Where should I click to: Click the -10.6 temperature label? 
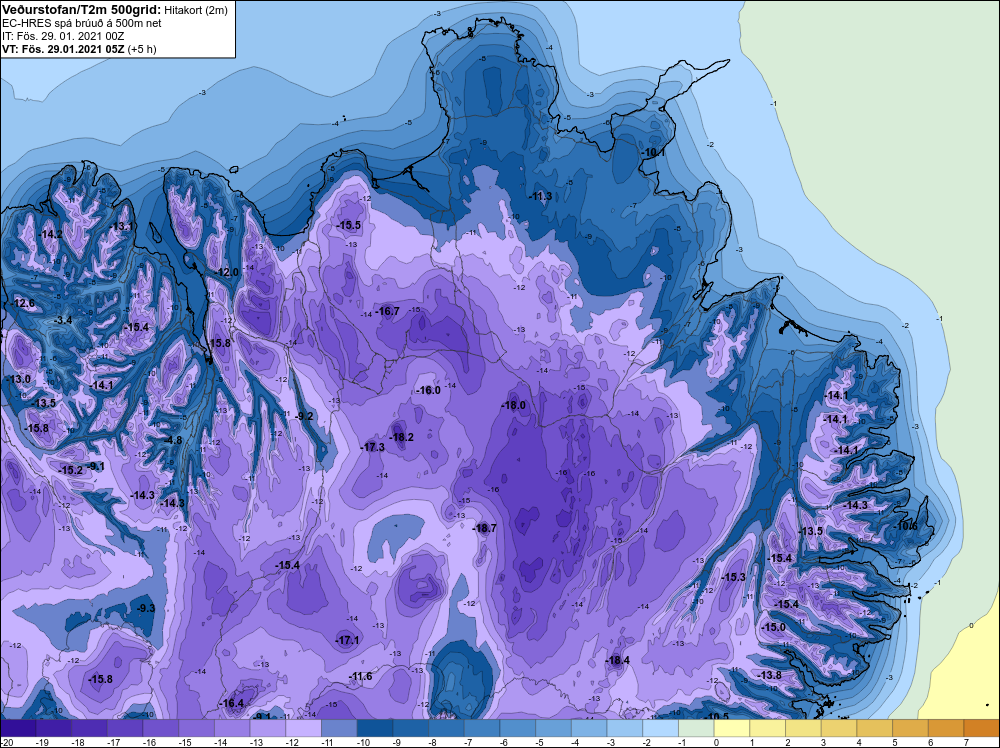906,526
